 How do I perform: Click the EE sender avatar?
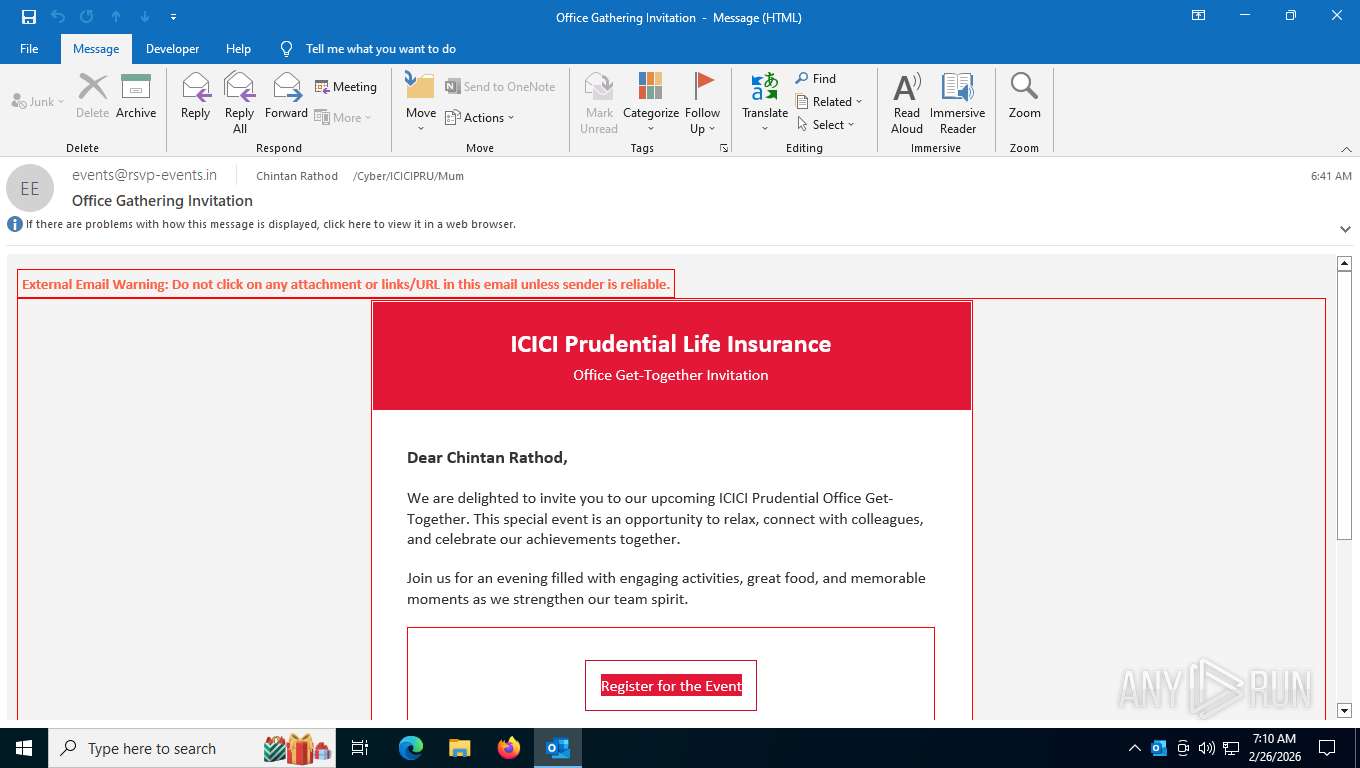[30, 188]
